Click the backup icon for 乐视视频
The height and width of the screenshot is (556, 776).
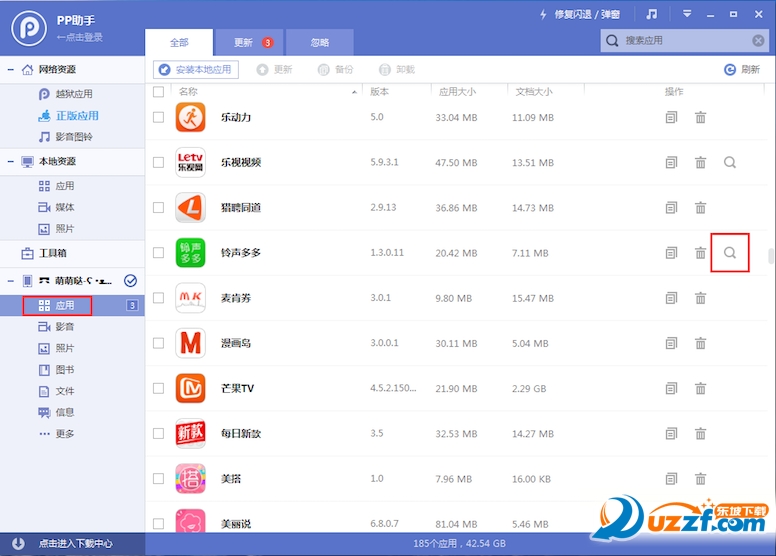[x=671, y=162]
